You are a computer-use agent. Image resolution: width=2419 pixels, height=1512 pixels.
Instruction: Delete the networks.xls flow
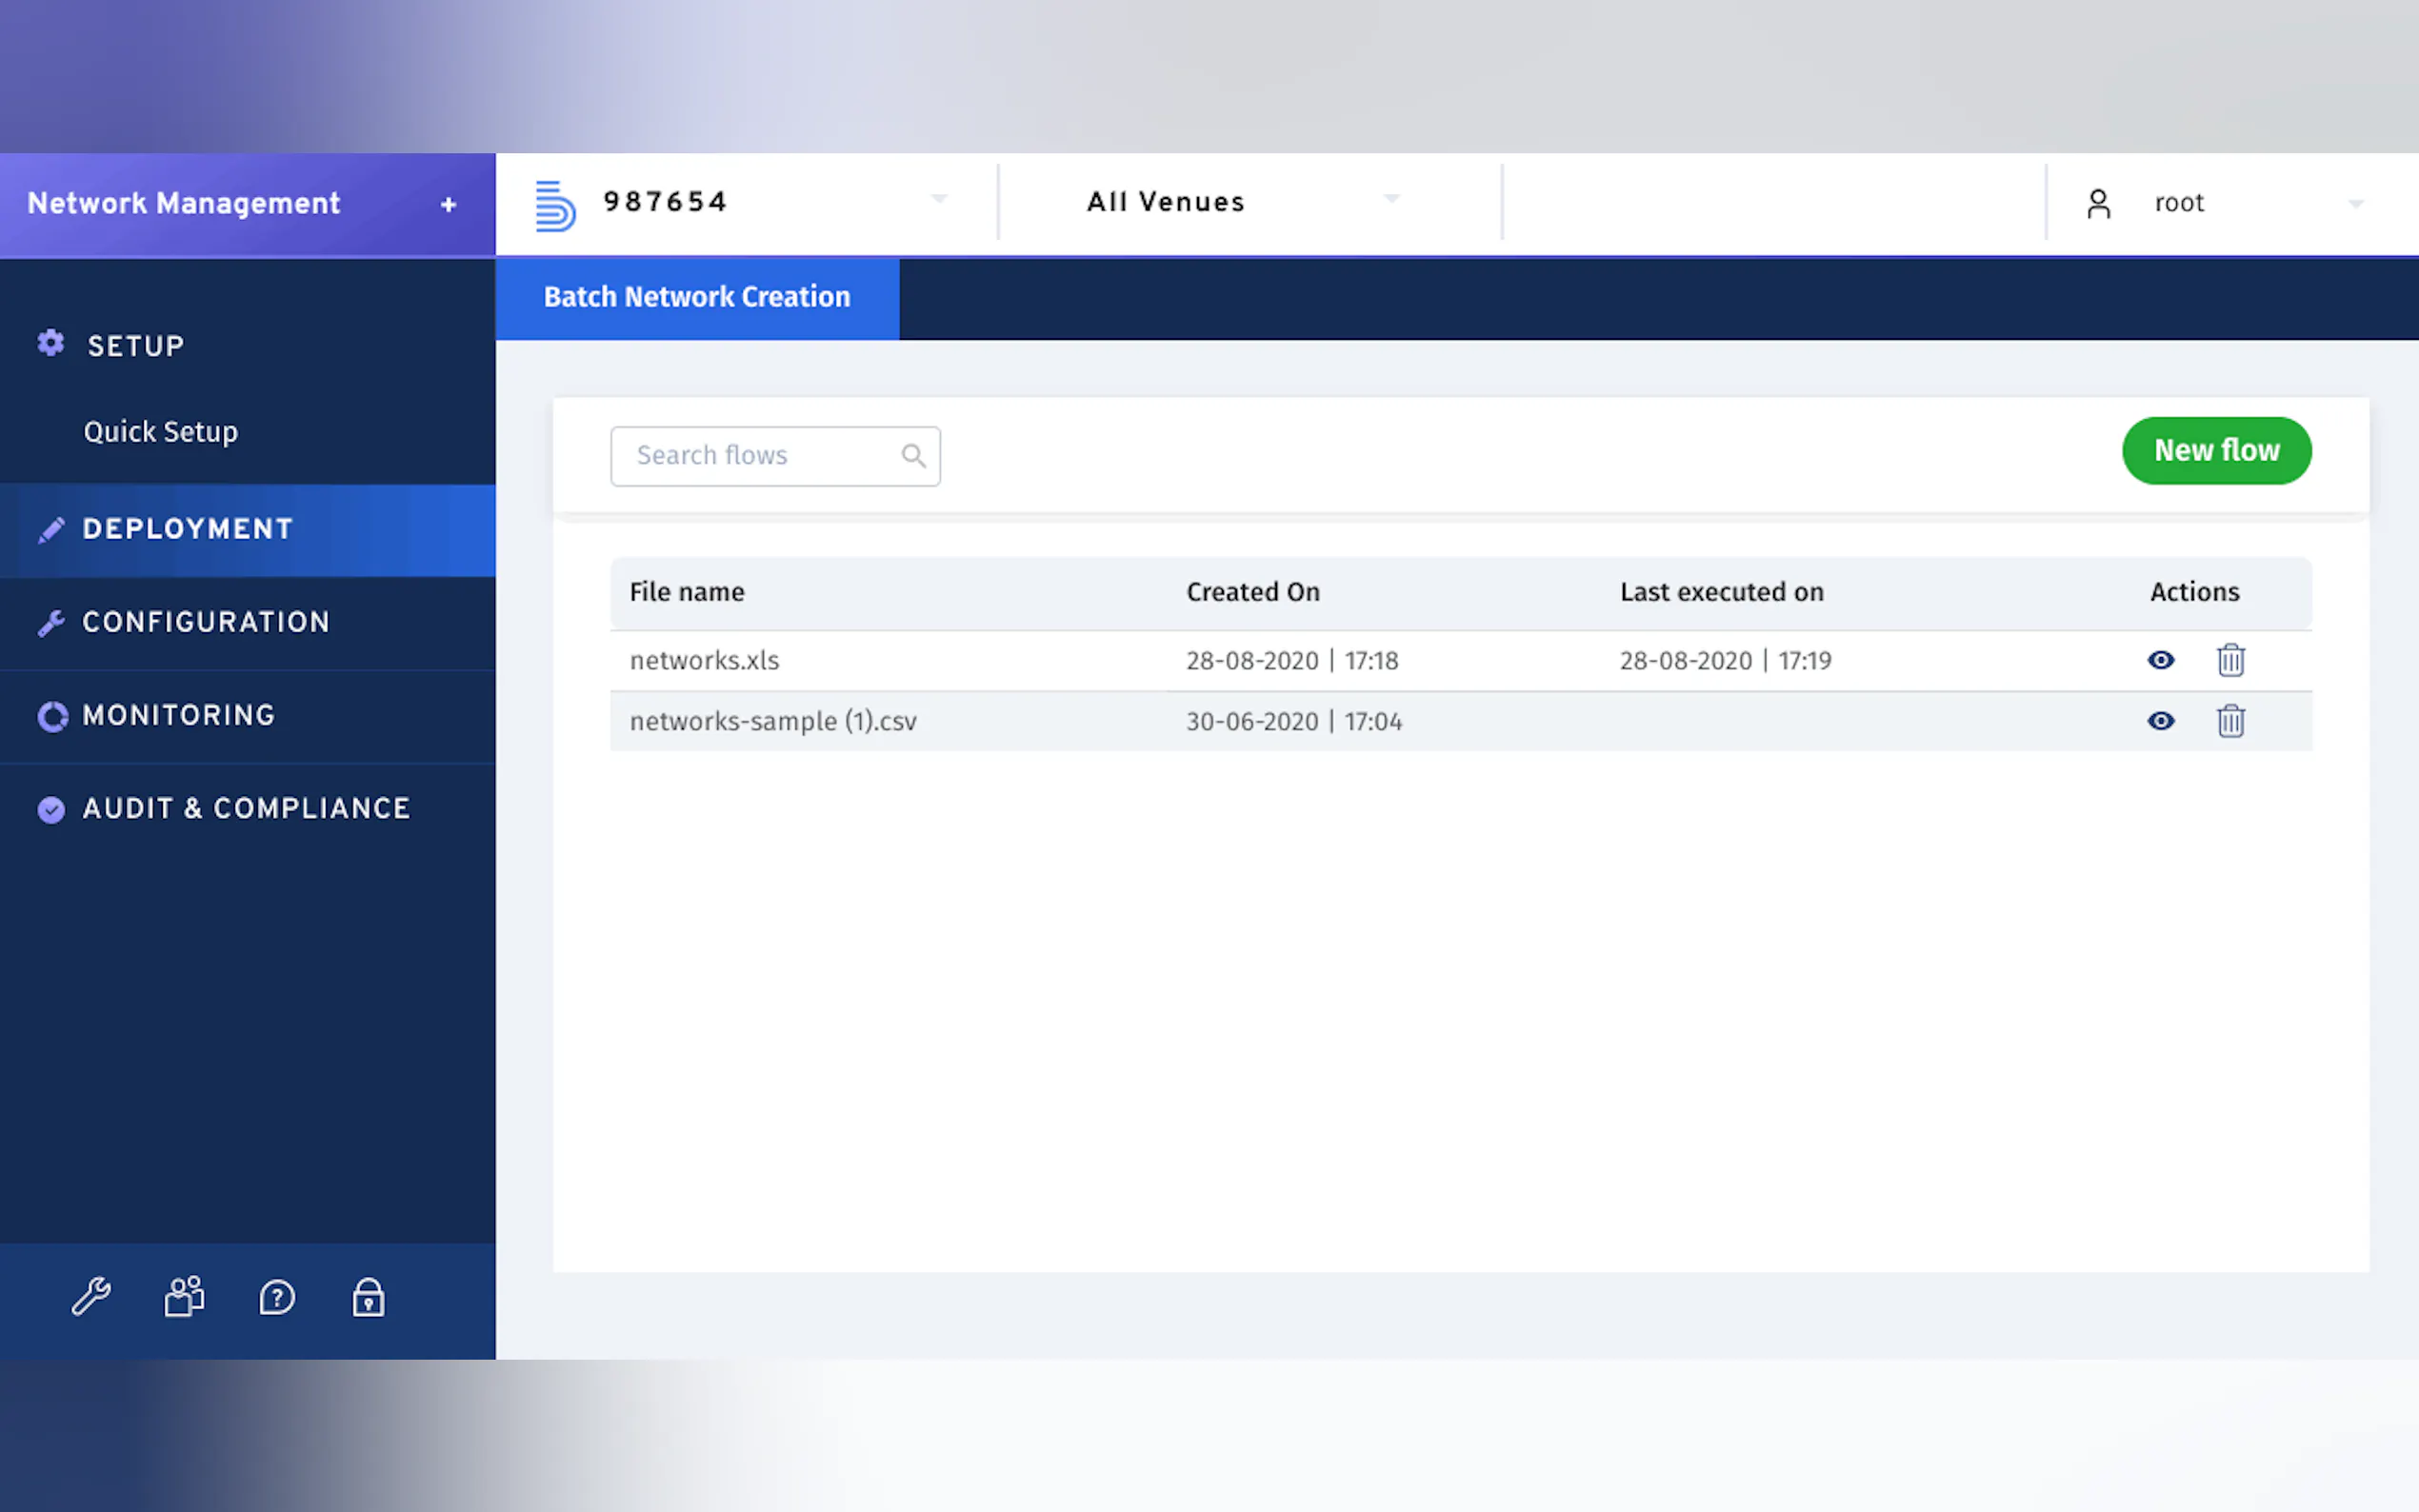(2230, 660)
